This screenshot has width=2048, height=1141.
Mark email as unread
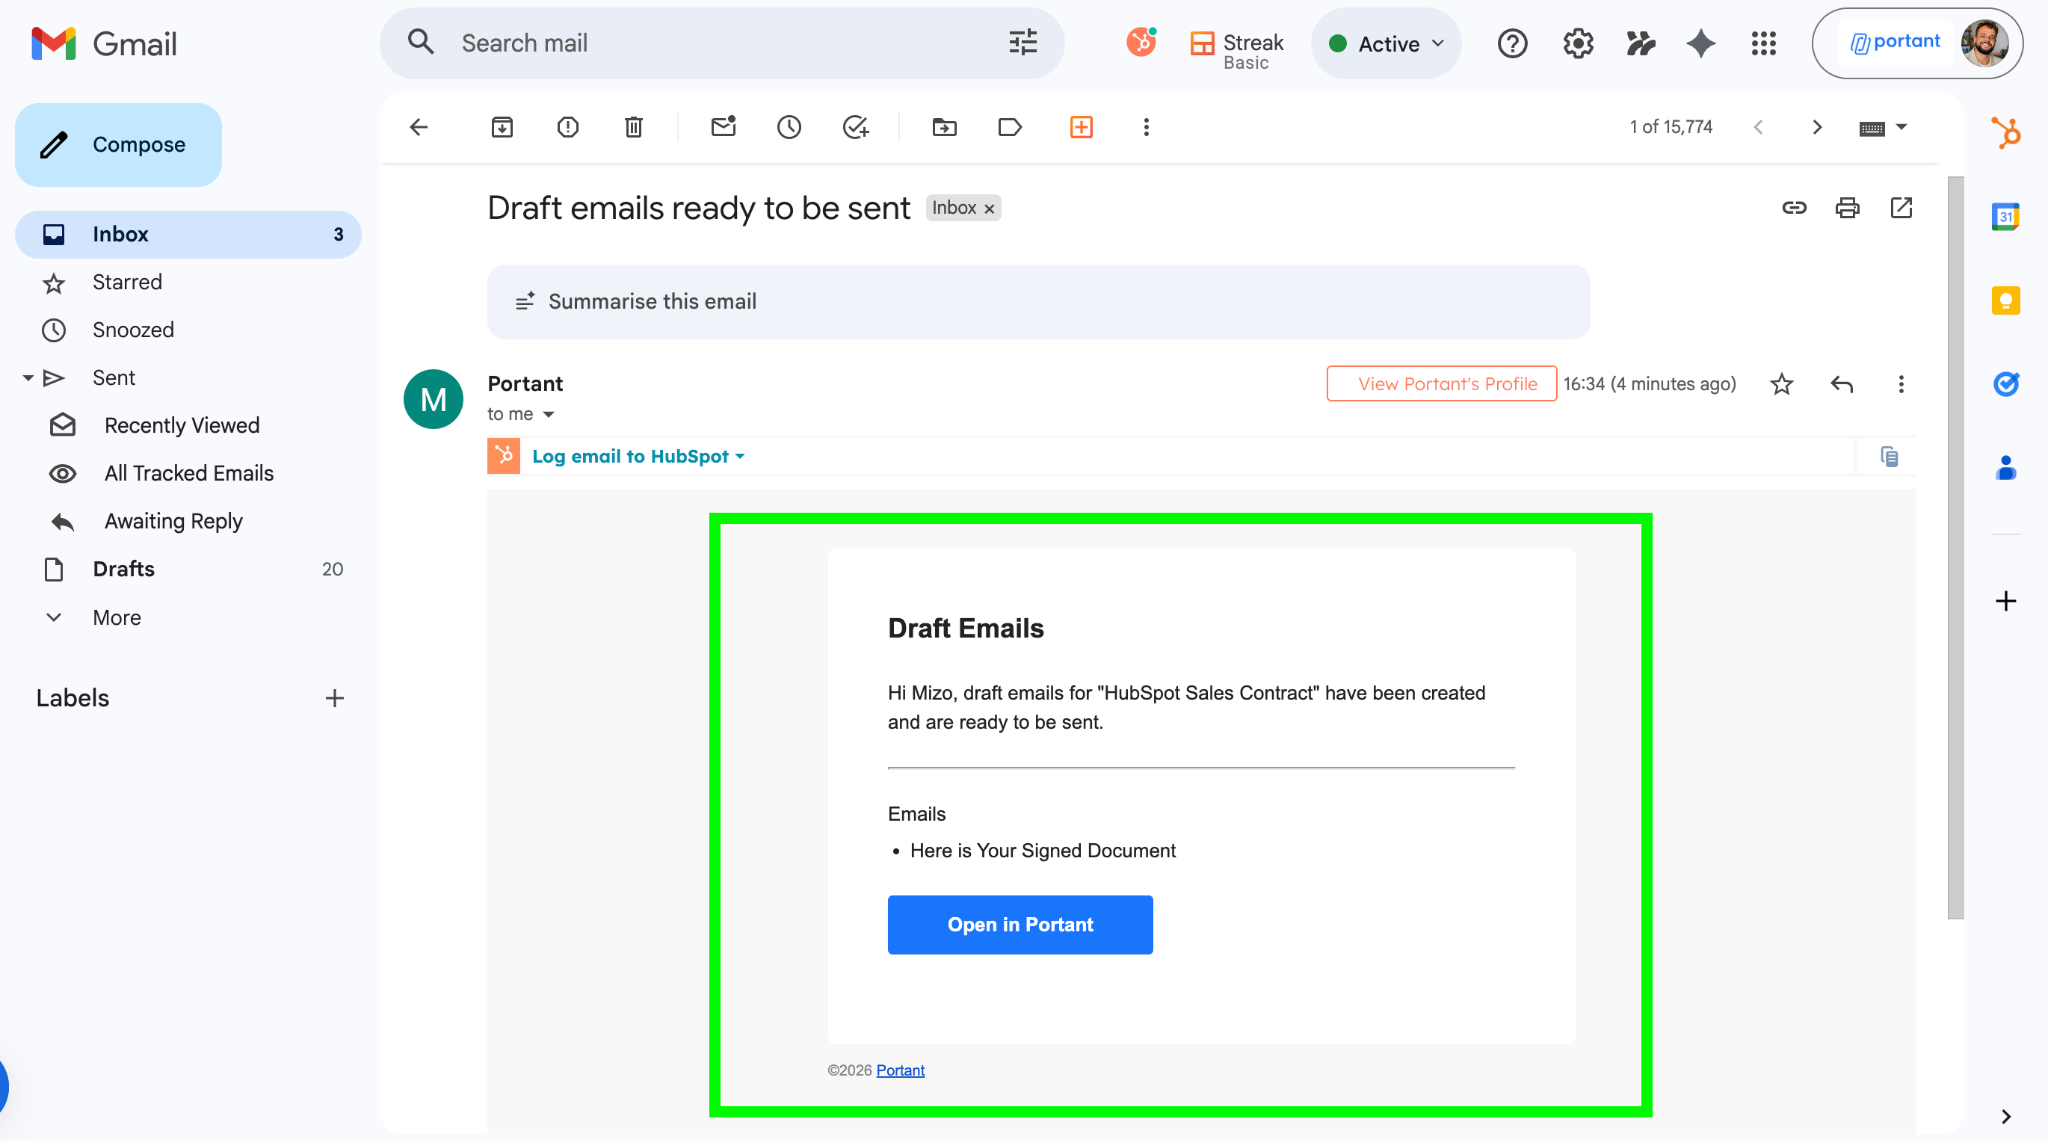(723, 127)
